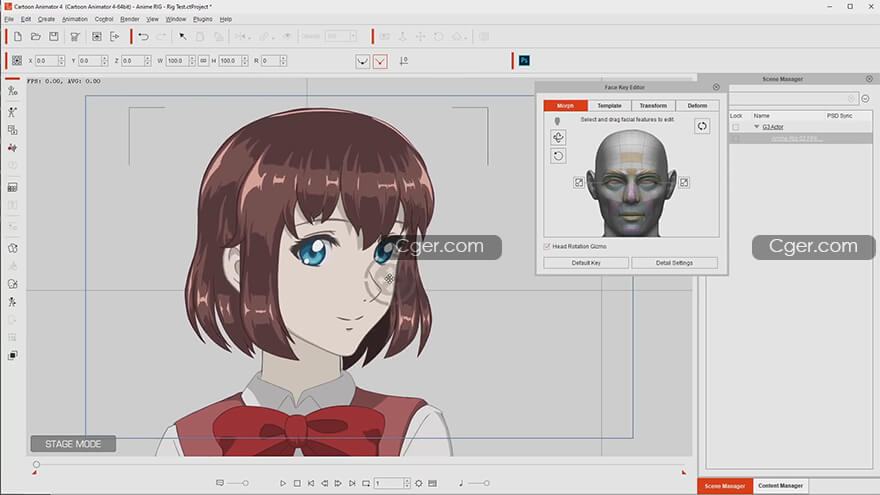Click the X value stepper arrows
Viewport: 880px width, 495px height.
(61, 61)
